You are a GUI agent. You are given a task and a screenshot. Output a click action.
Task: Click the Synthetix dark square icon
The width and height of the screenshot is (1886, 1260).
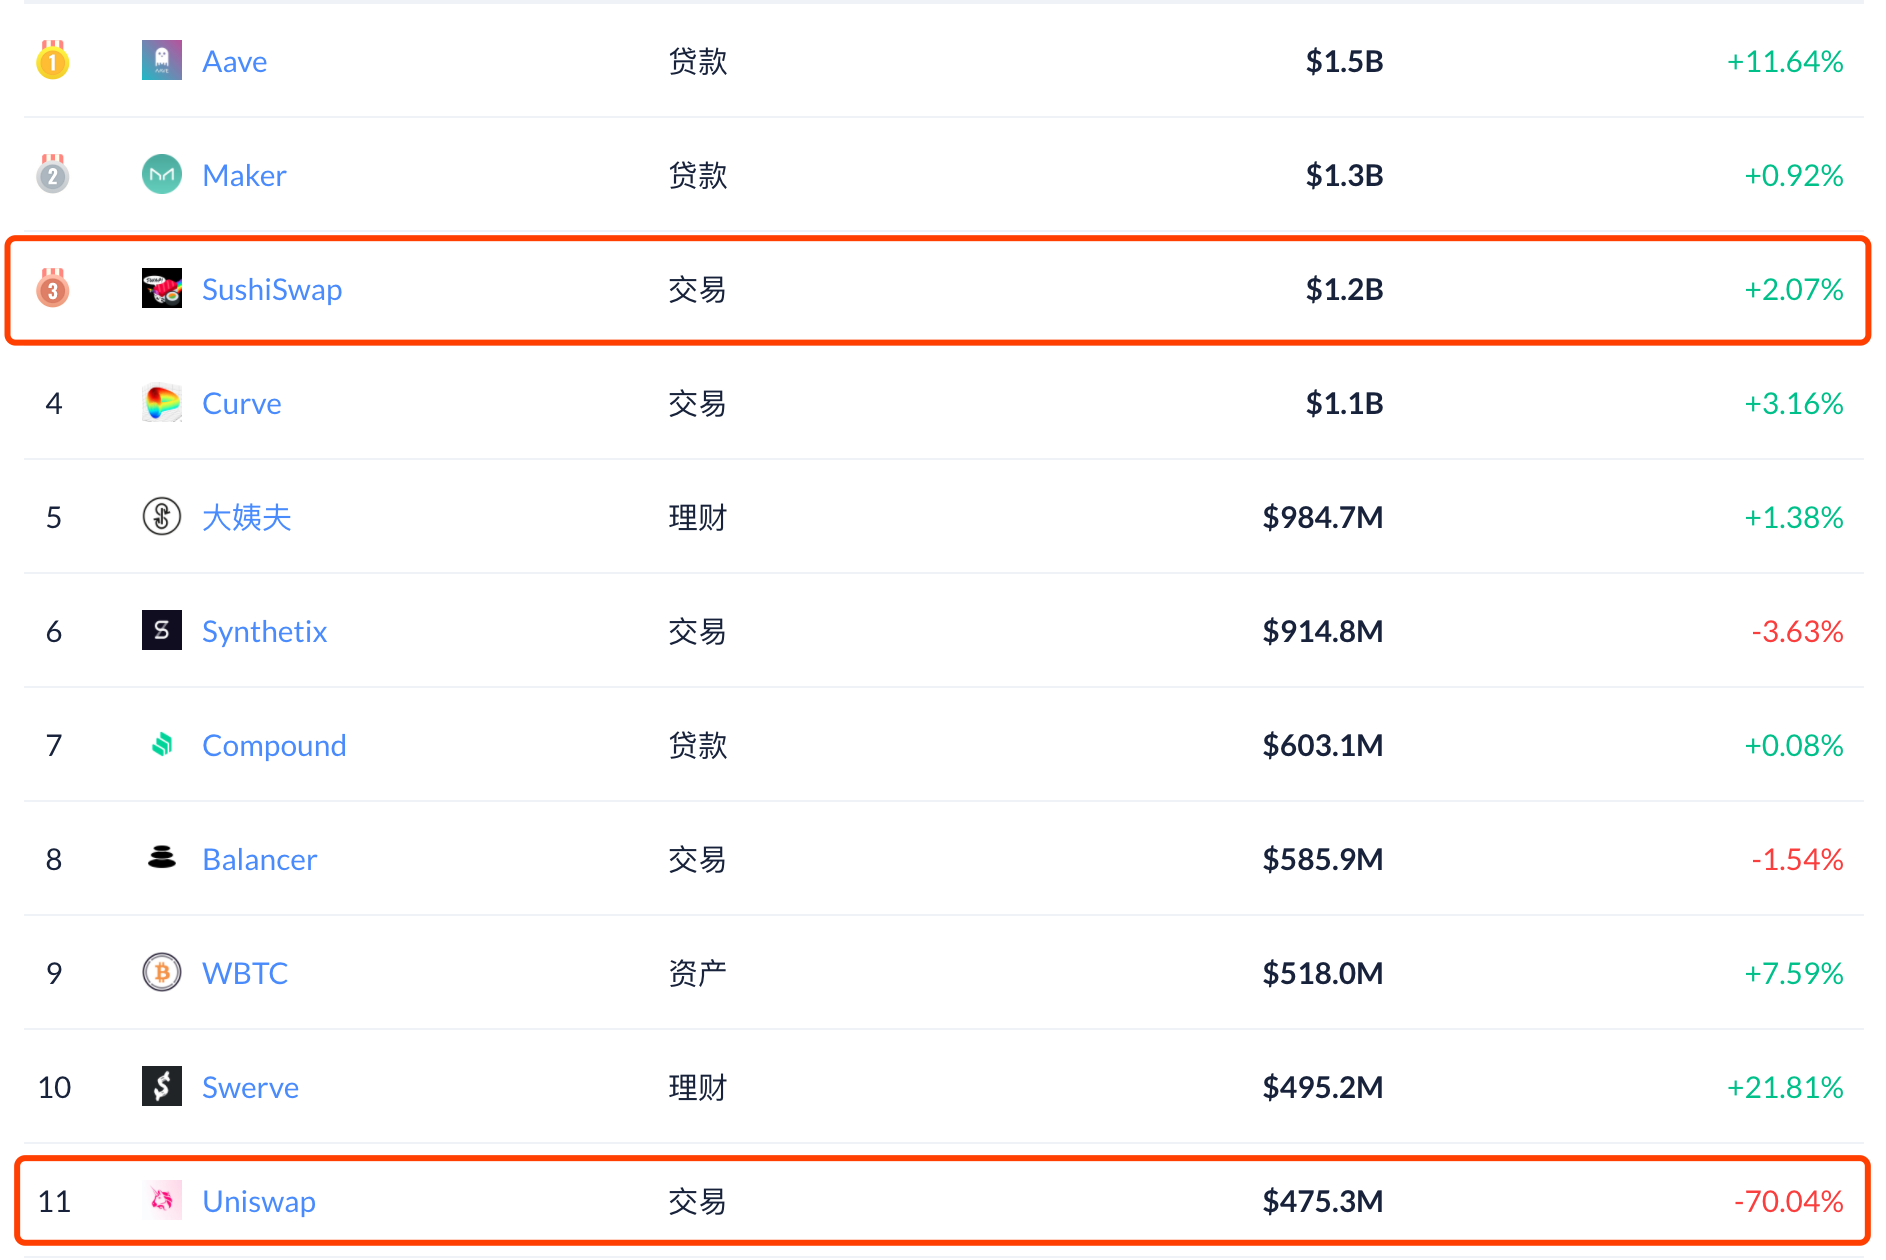161,630
